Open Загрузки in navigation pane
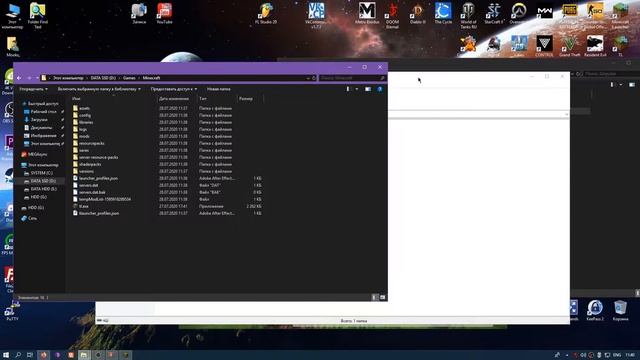Screen dimensions: 640x360 tap(39, 120)
